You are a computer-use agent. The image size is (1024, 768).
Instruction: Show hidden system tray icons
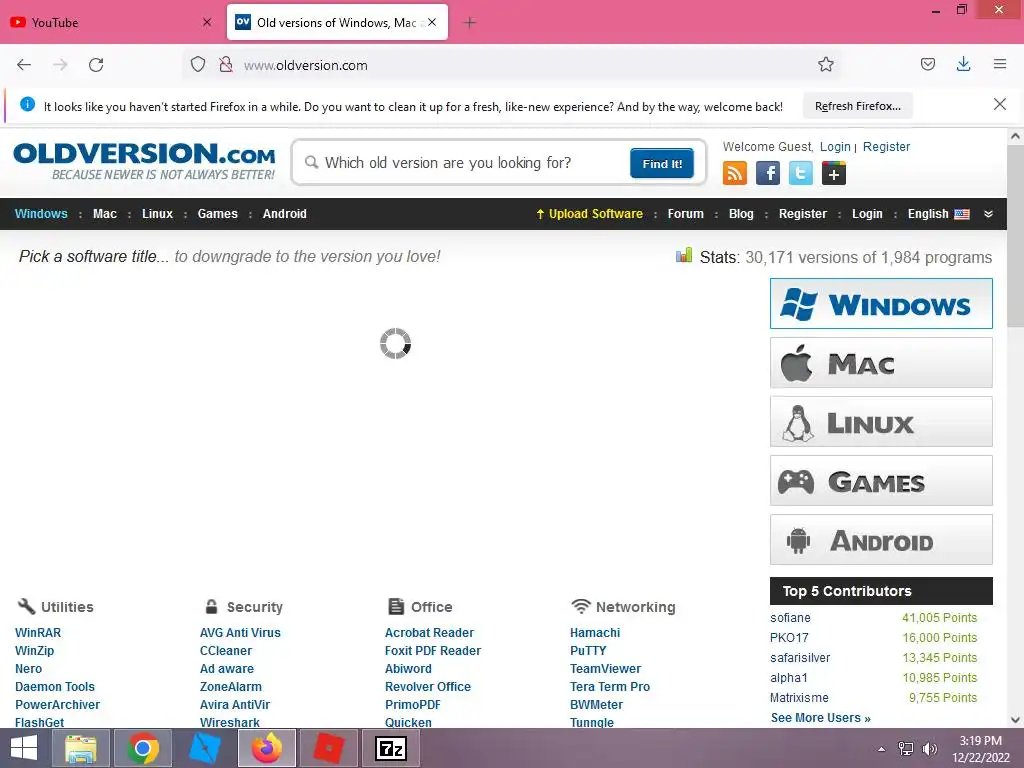(x=881, y=749)
